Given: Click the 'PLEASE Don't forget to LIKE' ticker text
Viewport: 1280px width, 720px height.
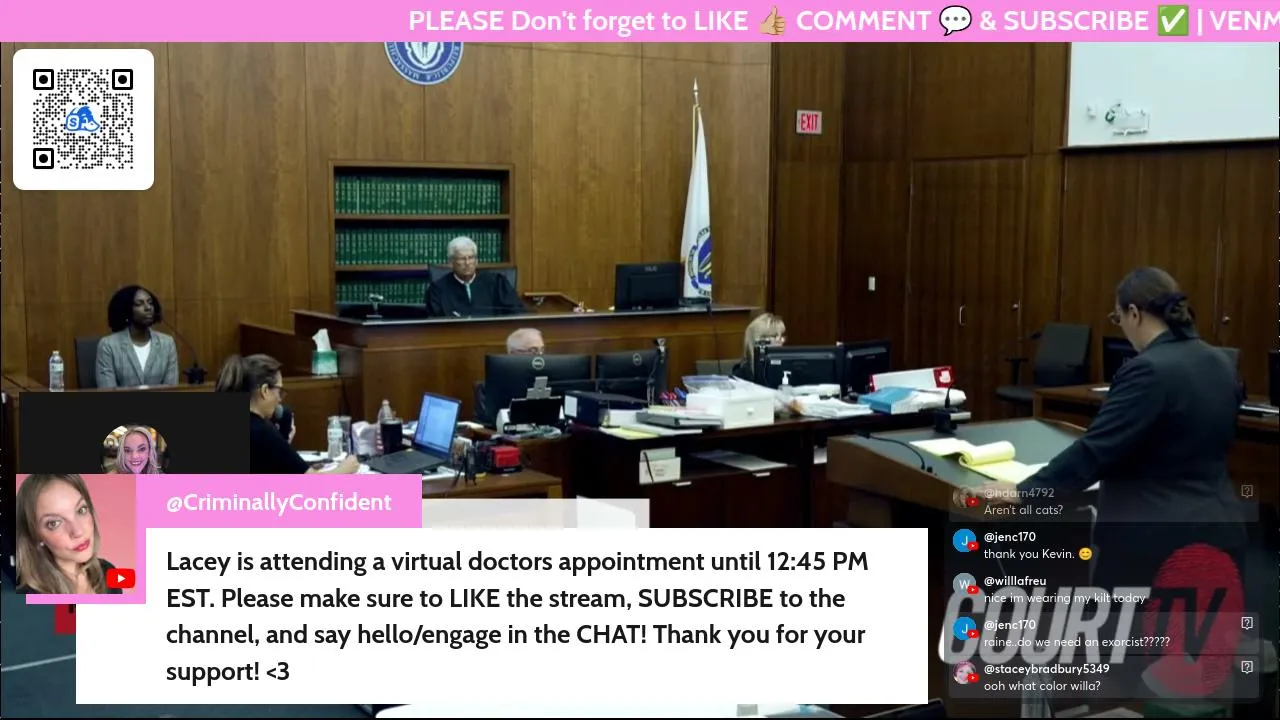Looking at the screenshot, I should (x=578, y=21).
